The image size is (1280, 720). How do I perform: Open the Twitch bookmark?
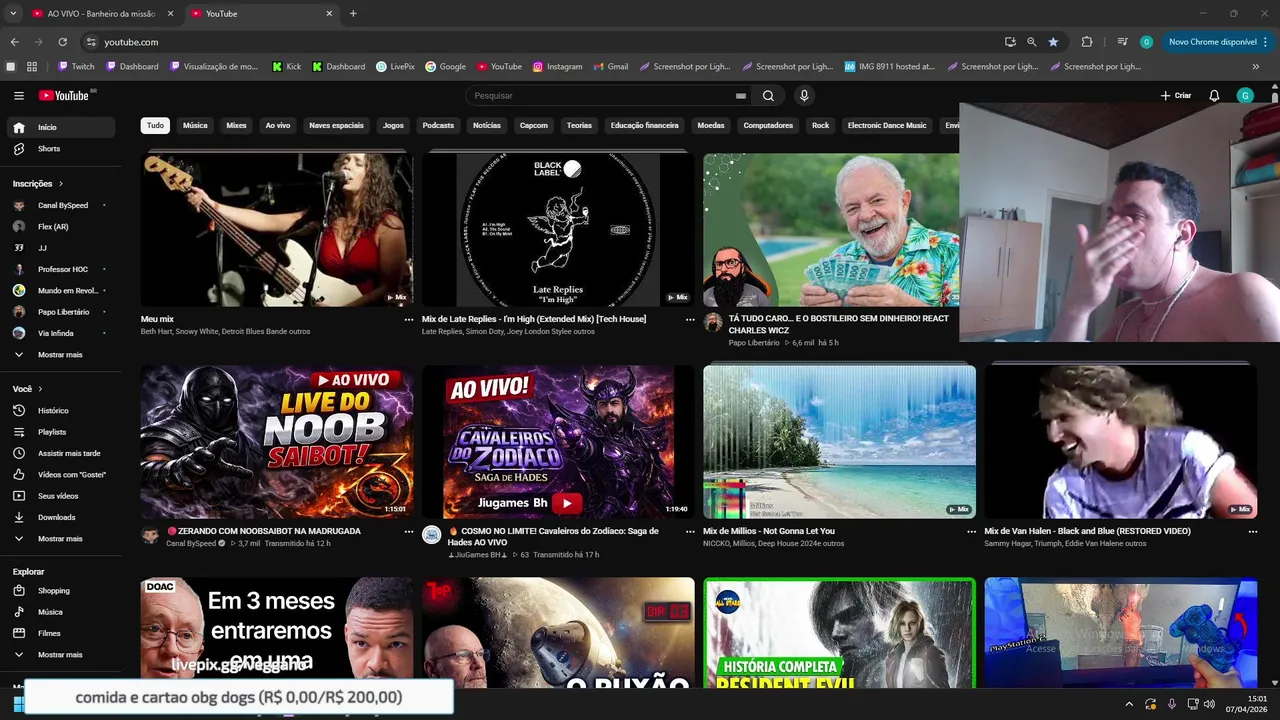tap(76, 67)
